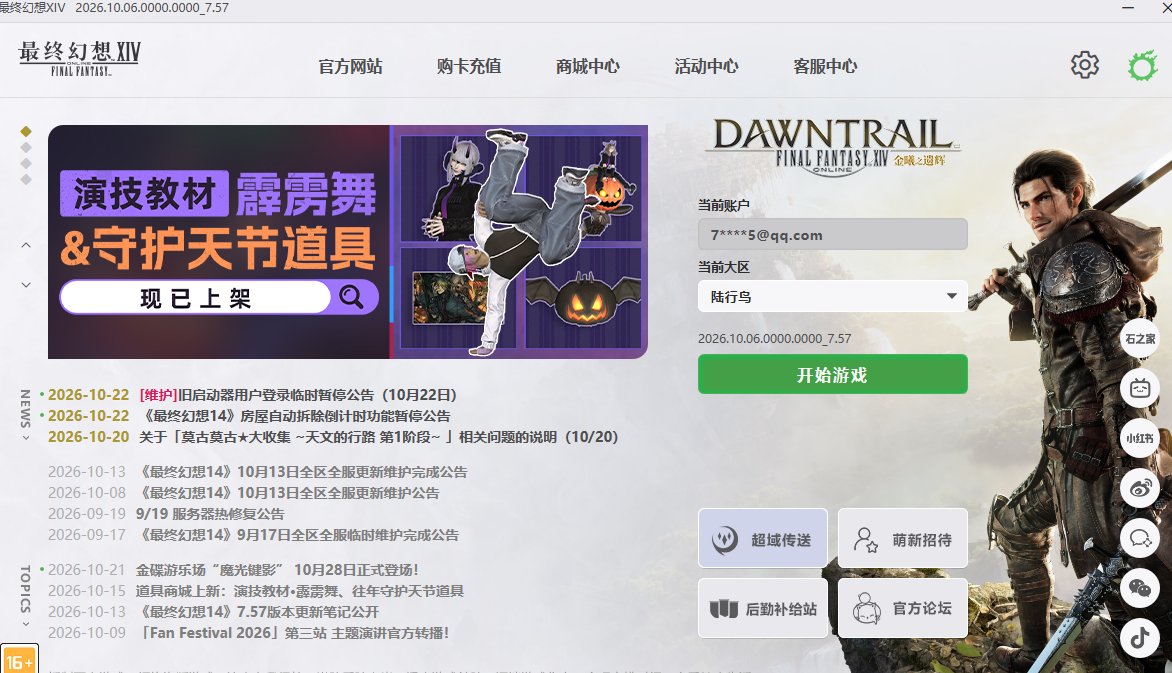Open the WeChat social icon
Screen dimensions: 1172x673
coord(1140,588)
